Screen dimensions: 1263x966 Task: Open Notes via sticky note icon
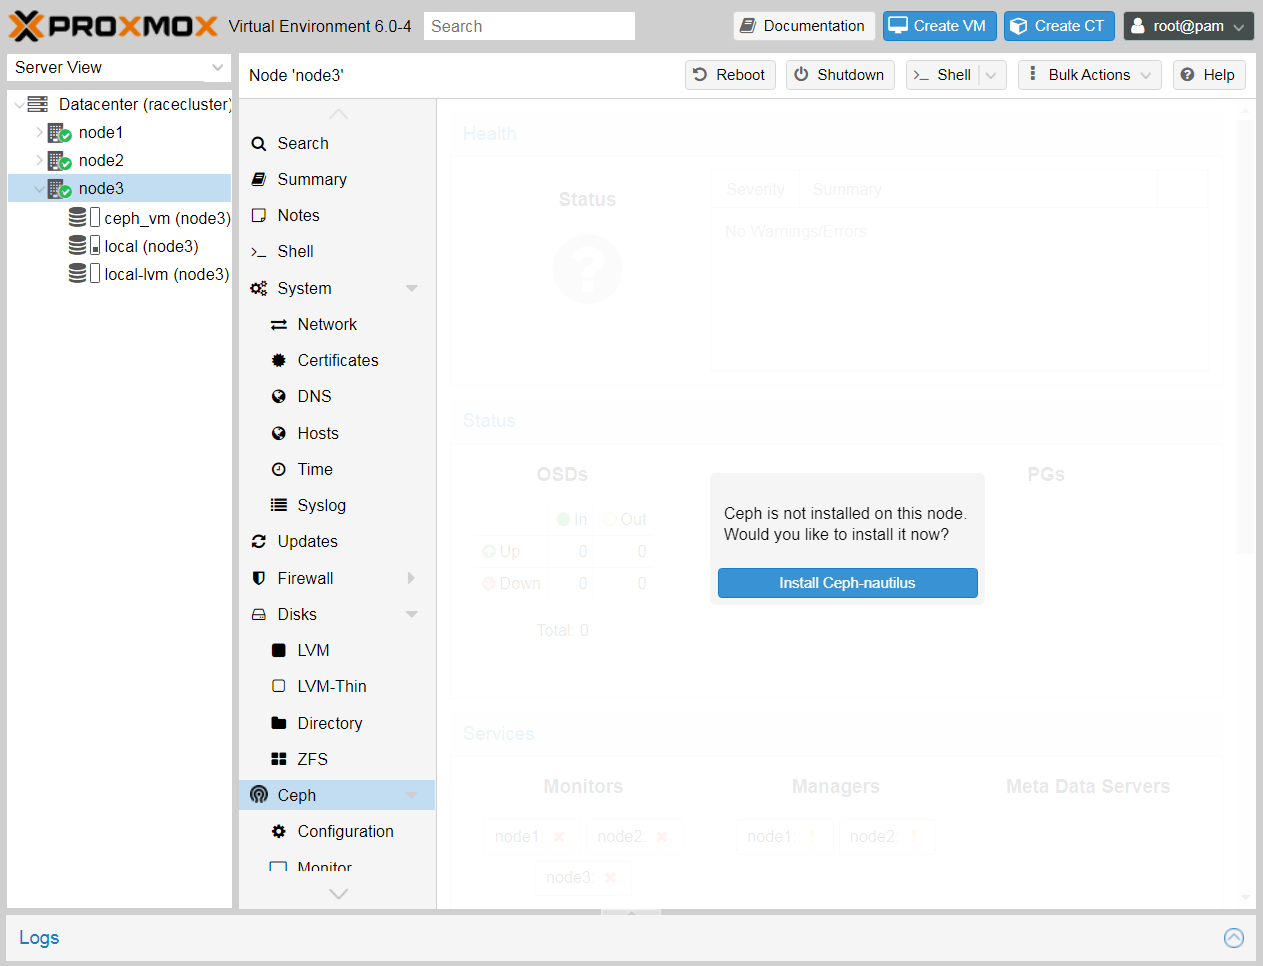tap(259, 215)
